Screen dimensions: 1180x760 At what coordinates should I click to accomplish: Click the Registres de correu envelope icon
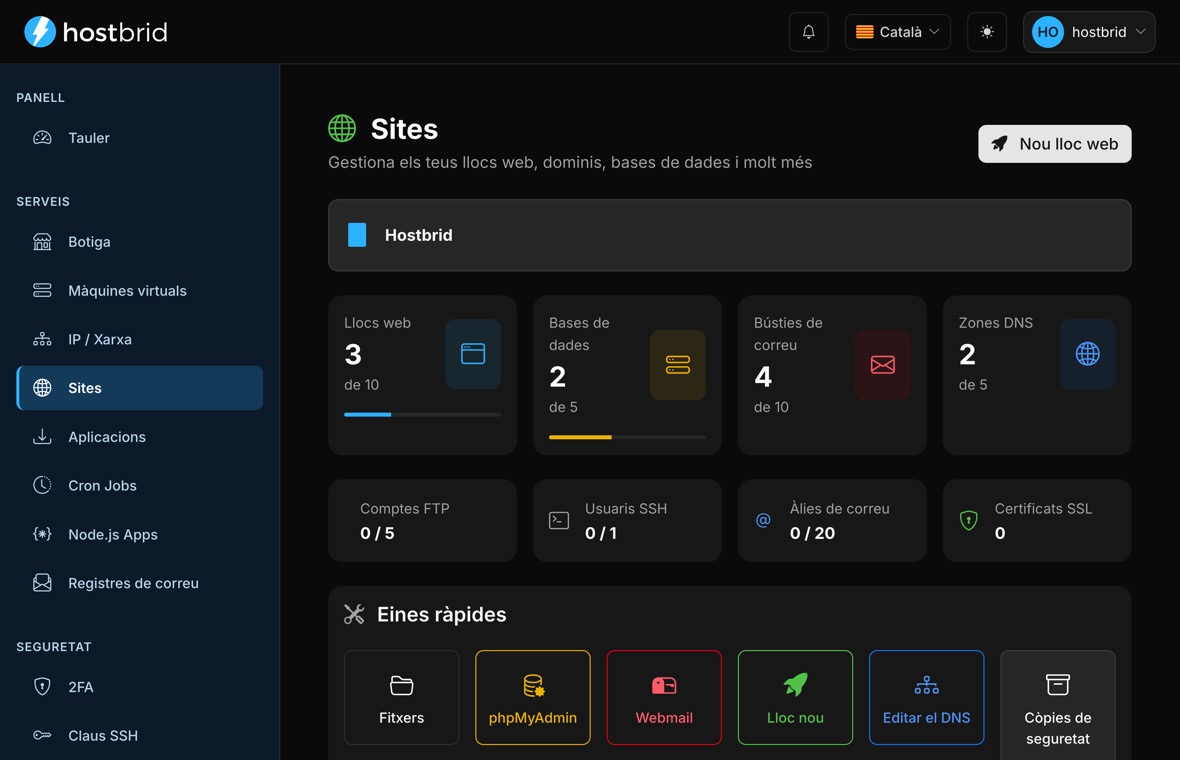[x=42, y=583]
